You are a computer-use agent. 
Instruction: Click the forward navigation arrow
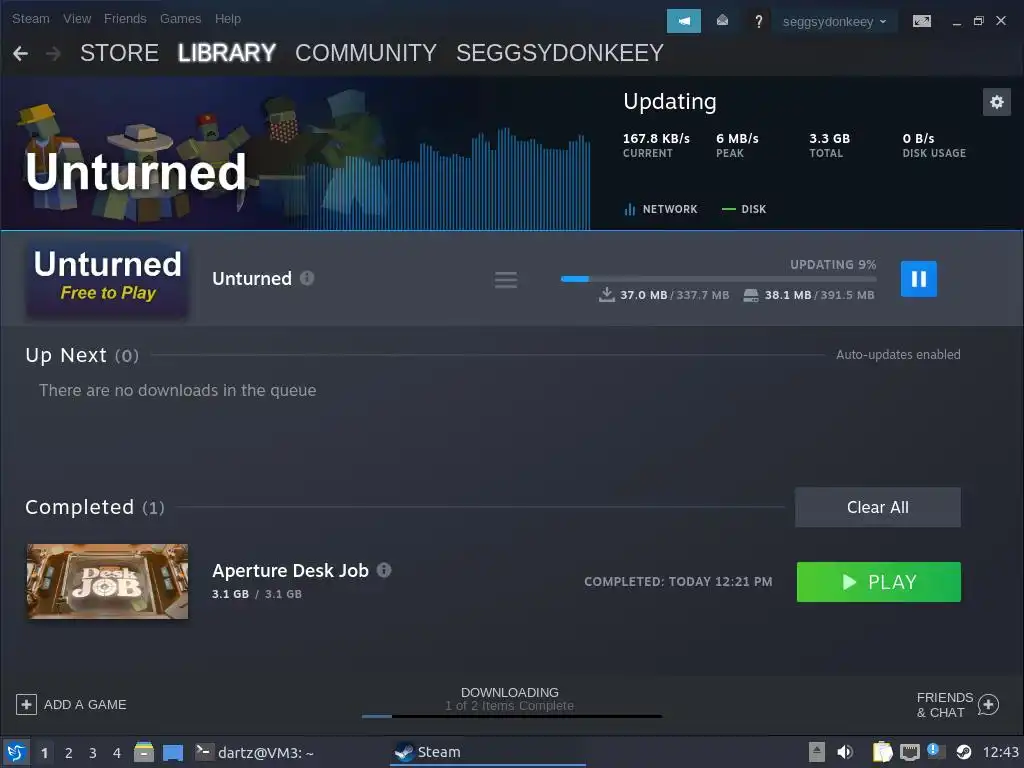tap(53, 54)
